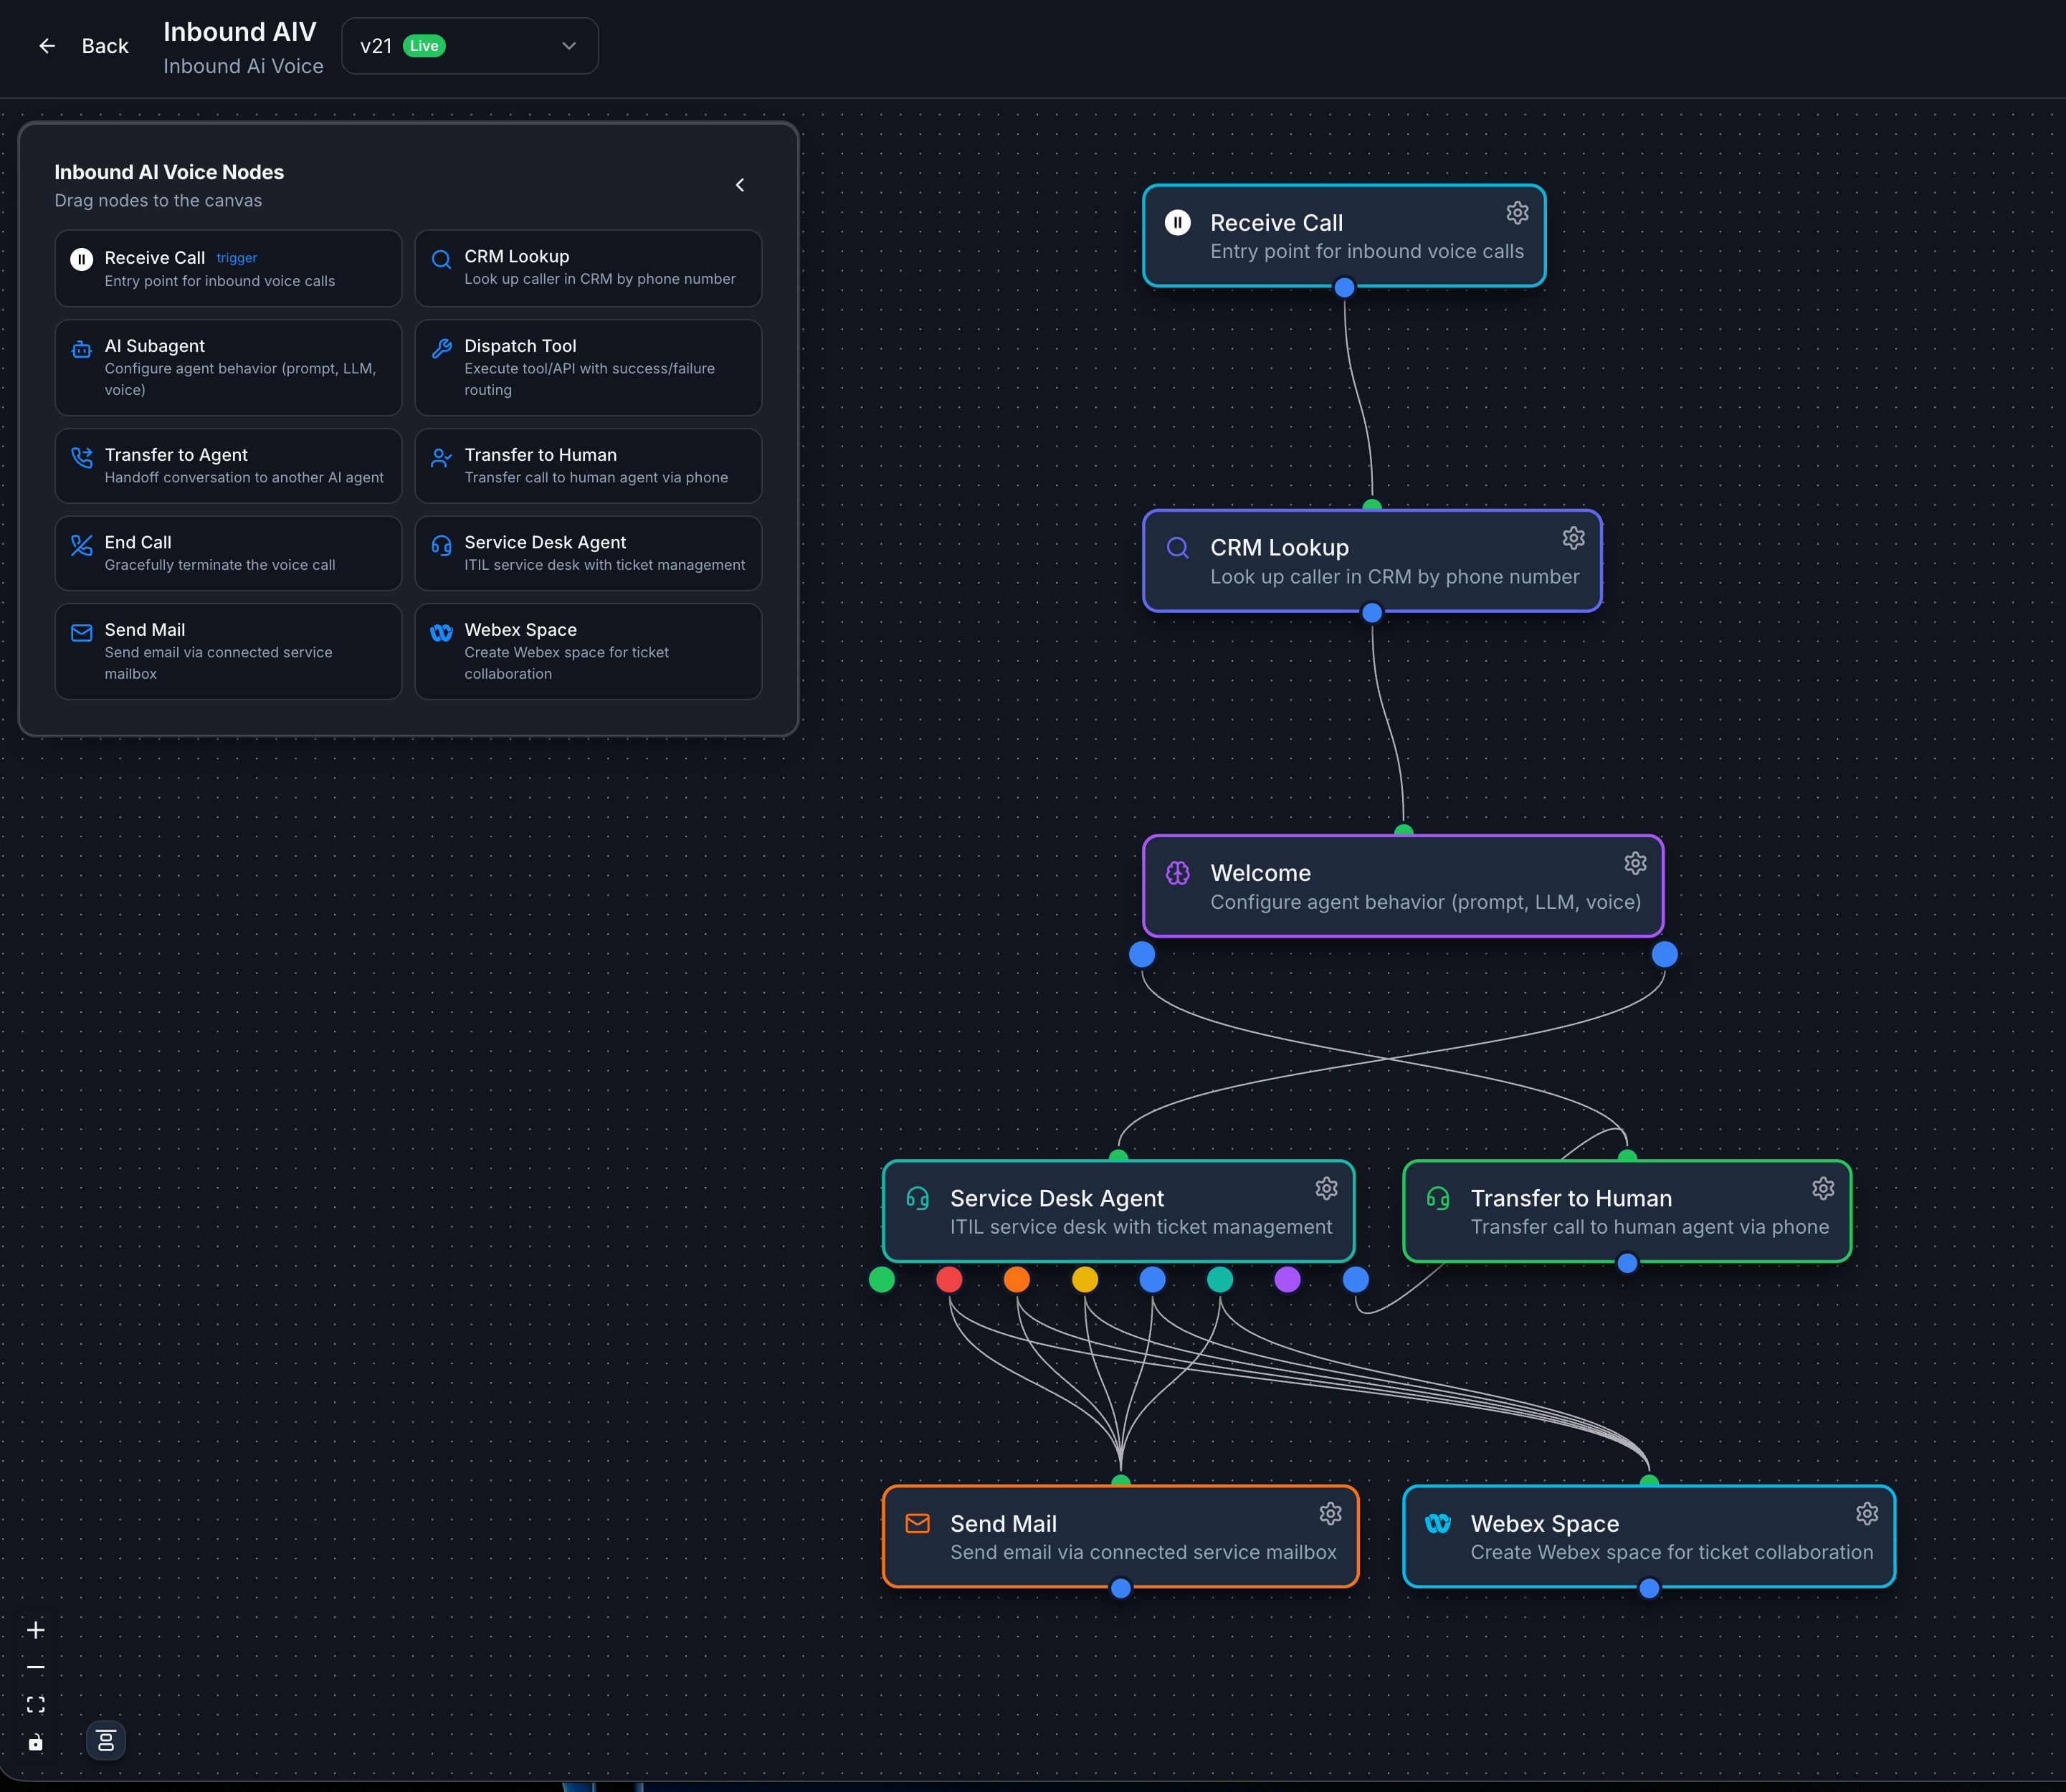Click the teal output port under Service Desk Agent
The width and height of the screenshot is (2066, 1792).
tap(1220, 1279)
